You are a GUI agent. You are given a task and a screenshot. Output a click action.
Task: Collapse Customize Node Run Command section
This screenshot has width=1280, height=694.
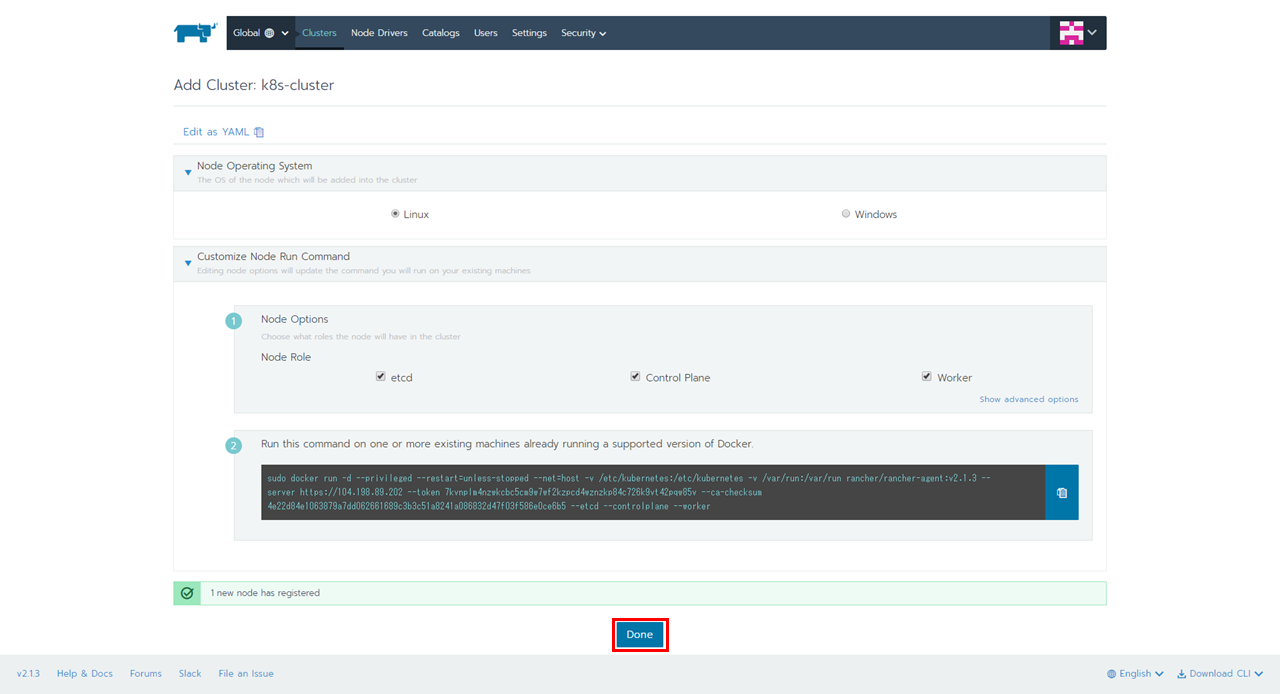[x=188, y=263]
